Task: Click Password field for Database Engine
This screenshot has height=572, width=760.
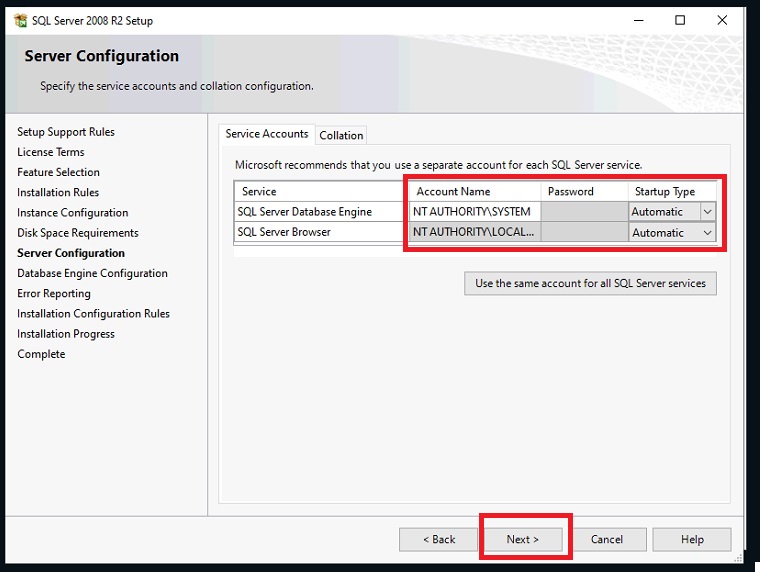Action: [x=584, y=212]
